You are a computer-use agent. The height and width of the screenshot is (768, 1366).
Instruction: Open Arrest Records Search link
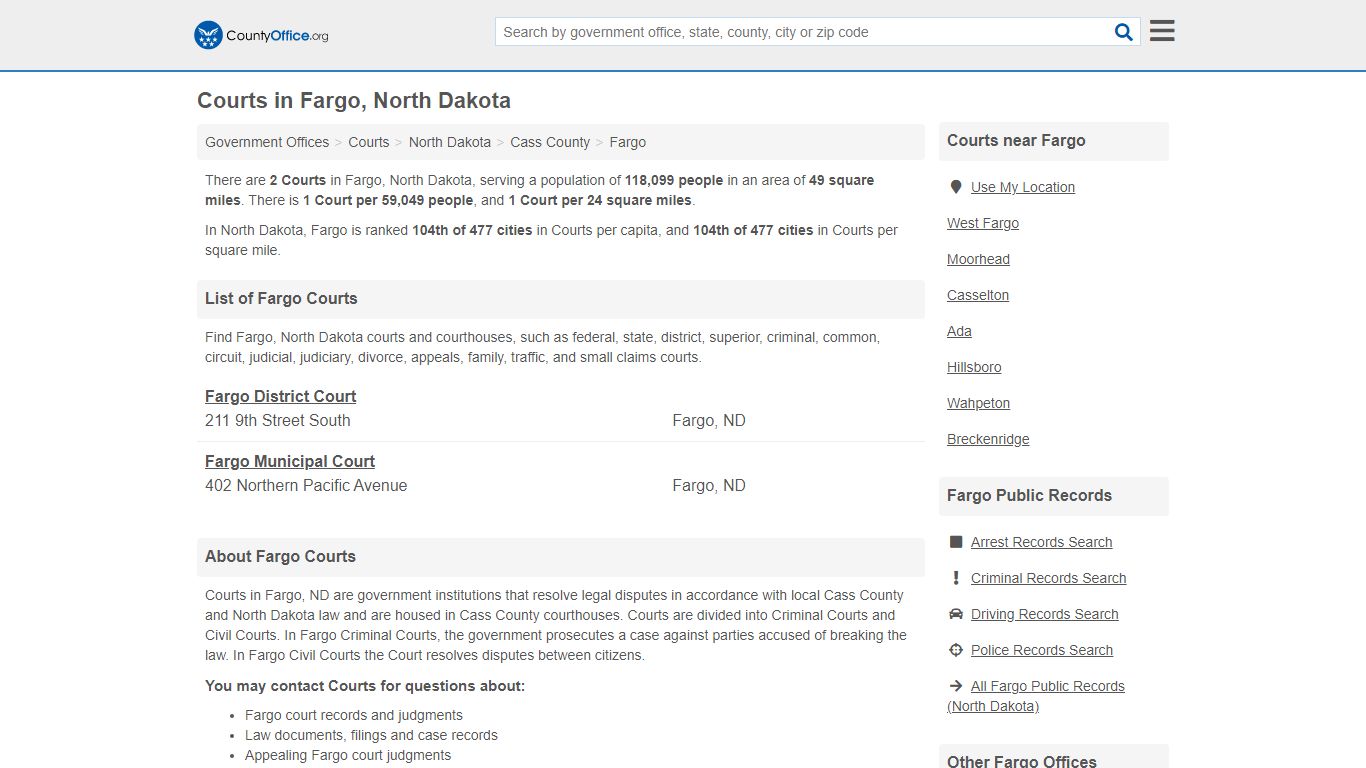pos(1041,542)
